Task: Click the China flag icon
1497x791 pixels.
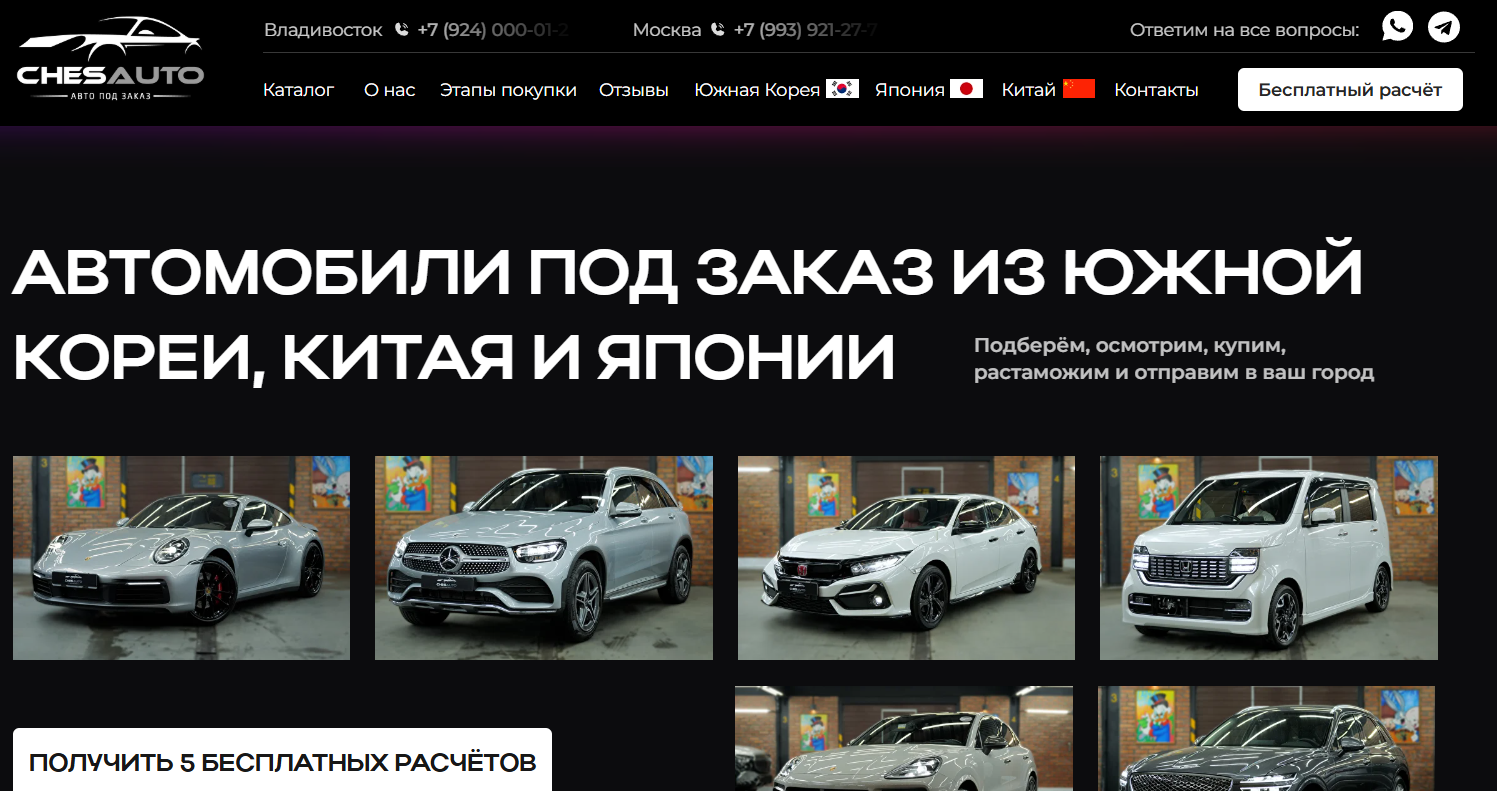Action: [1079, 89]
